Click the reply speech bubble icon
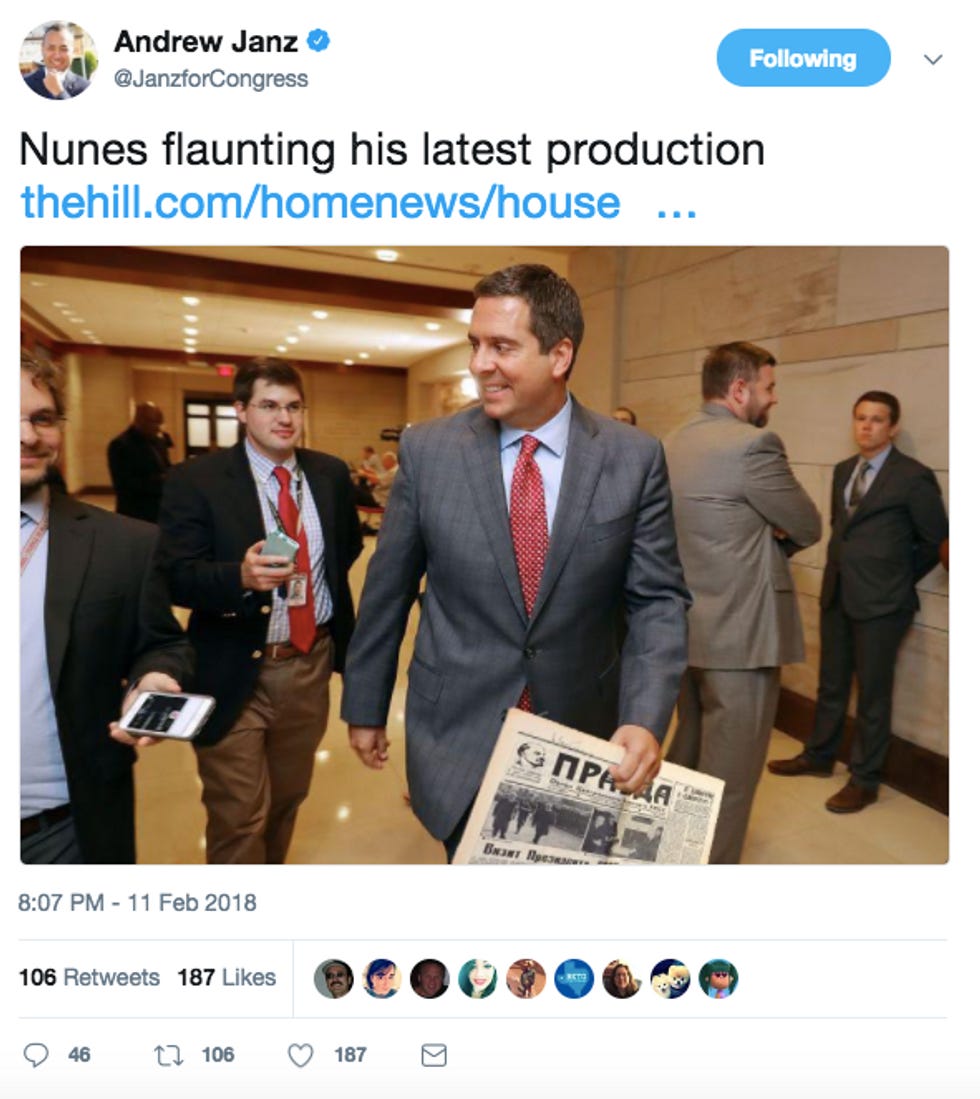This screenshot has height=1099, width=980. point(36,1055)
